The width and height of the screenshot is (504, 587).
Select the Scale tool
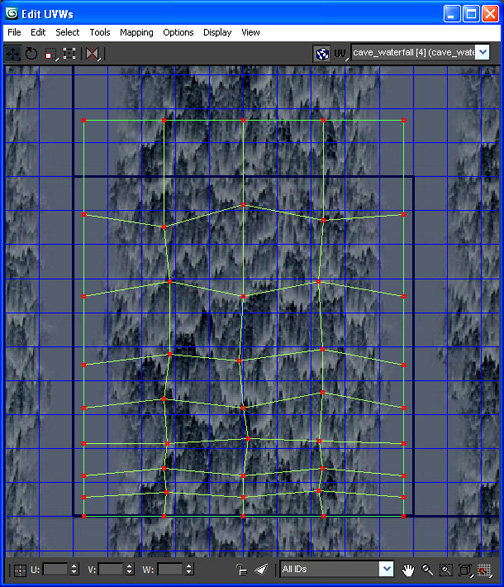pyautogui.click(x=50, y=54)
